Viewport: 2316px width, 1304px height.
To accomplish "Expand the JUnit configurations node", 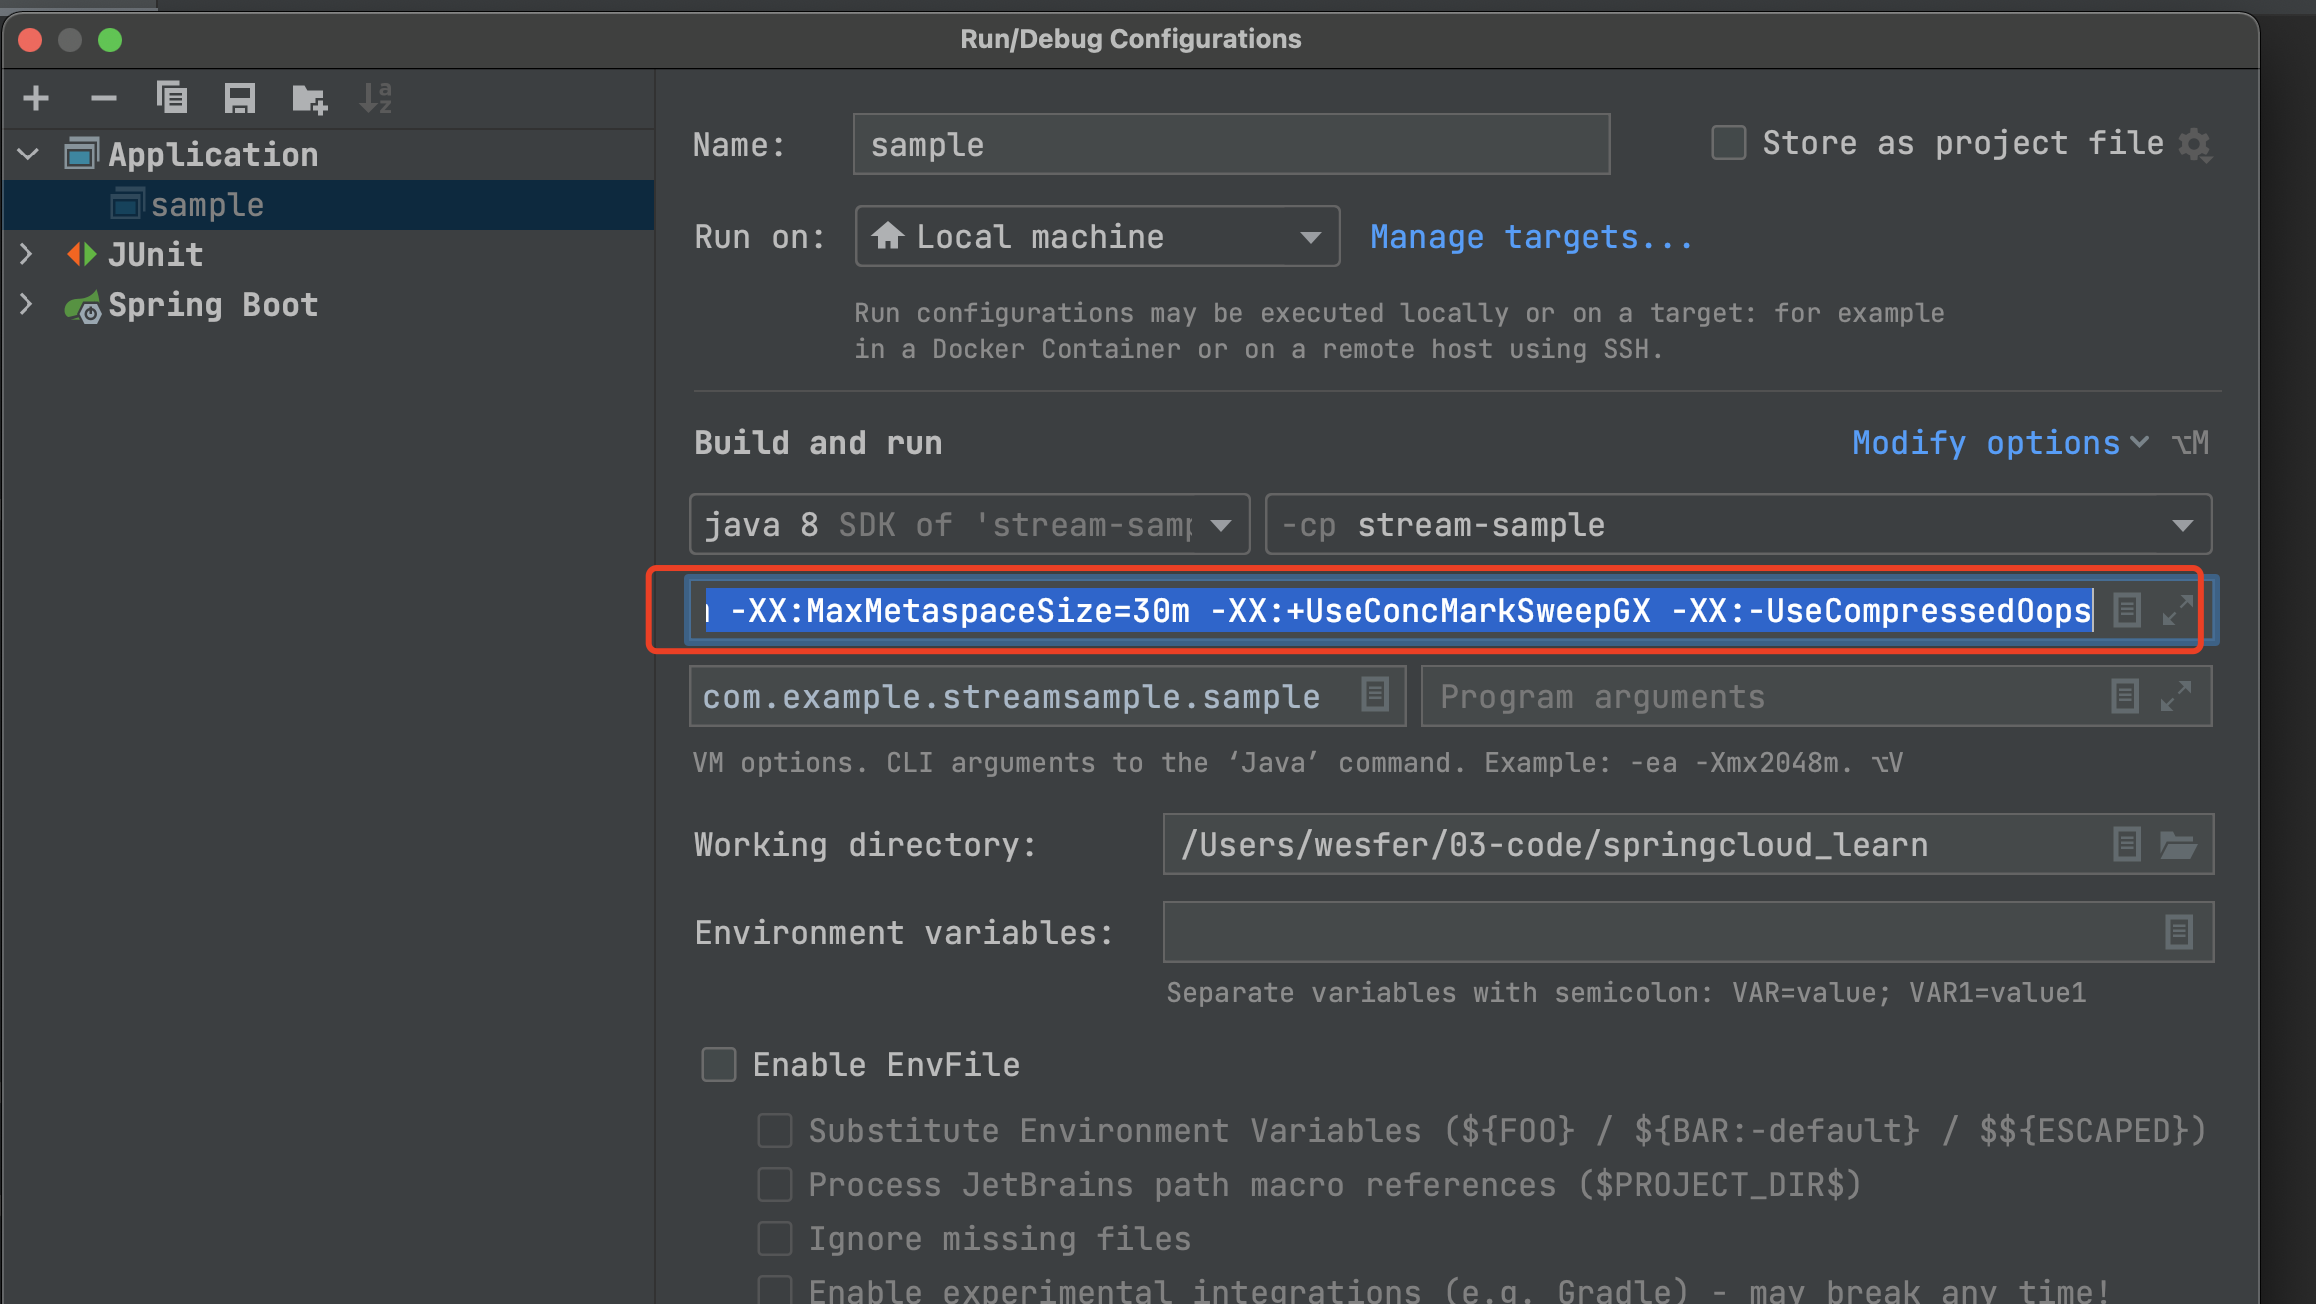I will tap(27, 255).
